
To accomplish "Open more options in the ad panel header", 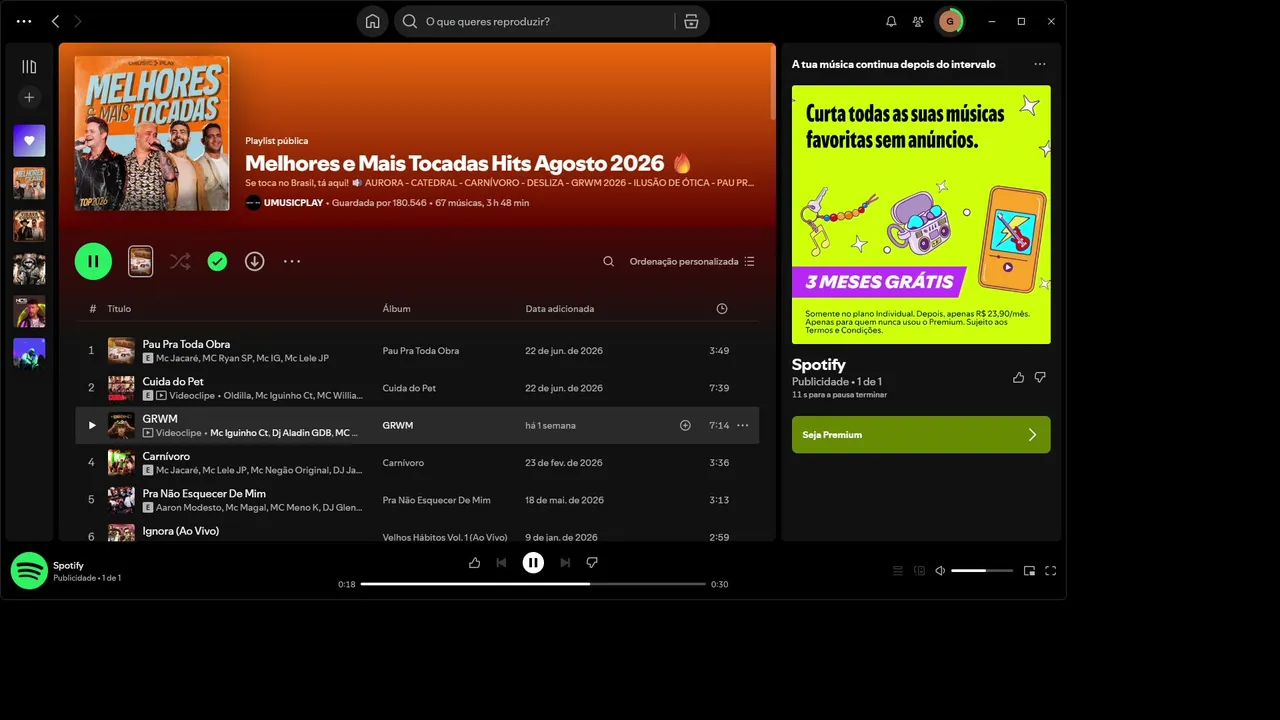I will pyautogui.click(x=1040, y=64).
